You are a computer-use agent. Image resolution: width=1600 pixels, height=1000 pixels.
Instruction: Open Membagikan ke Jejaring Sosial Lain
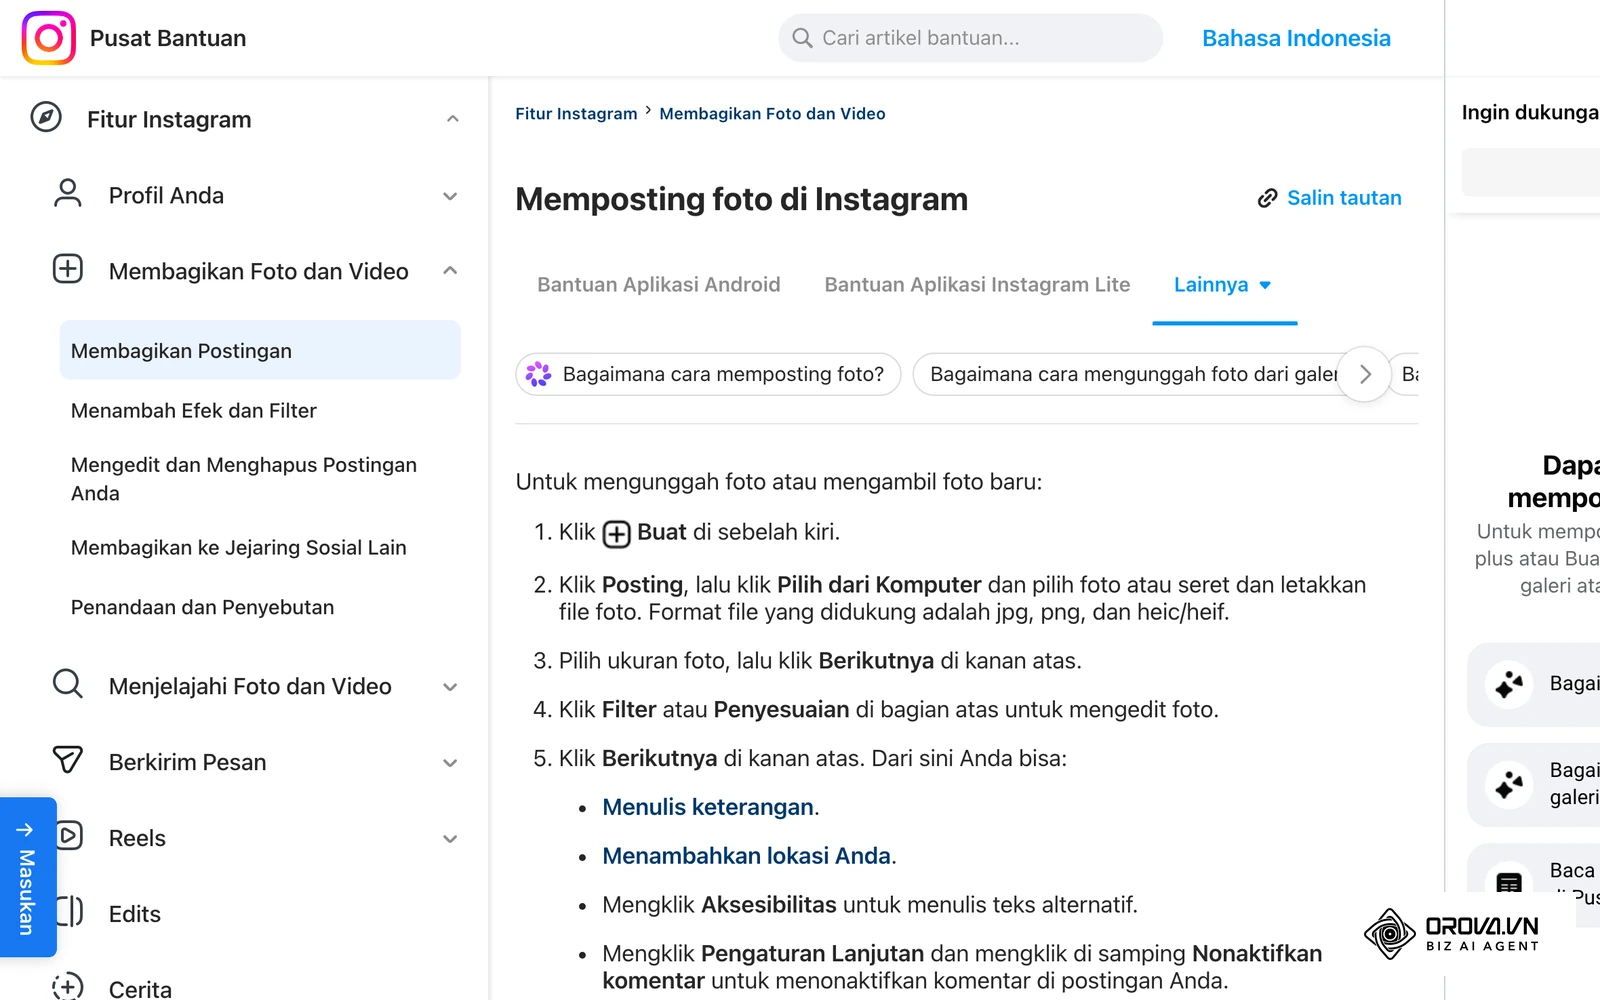239,547
